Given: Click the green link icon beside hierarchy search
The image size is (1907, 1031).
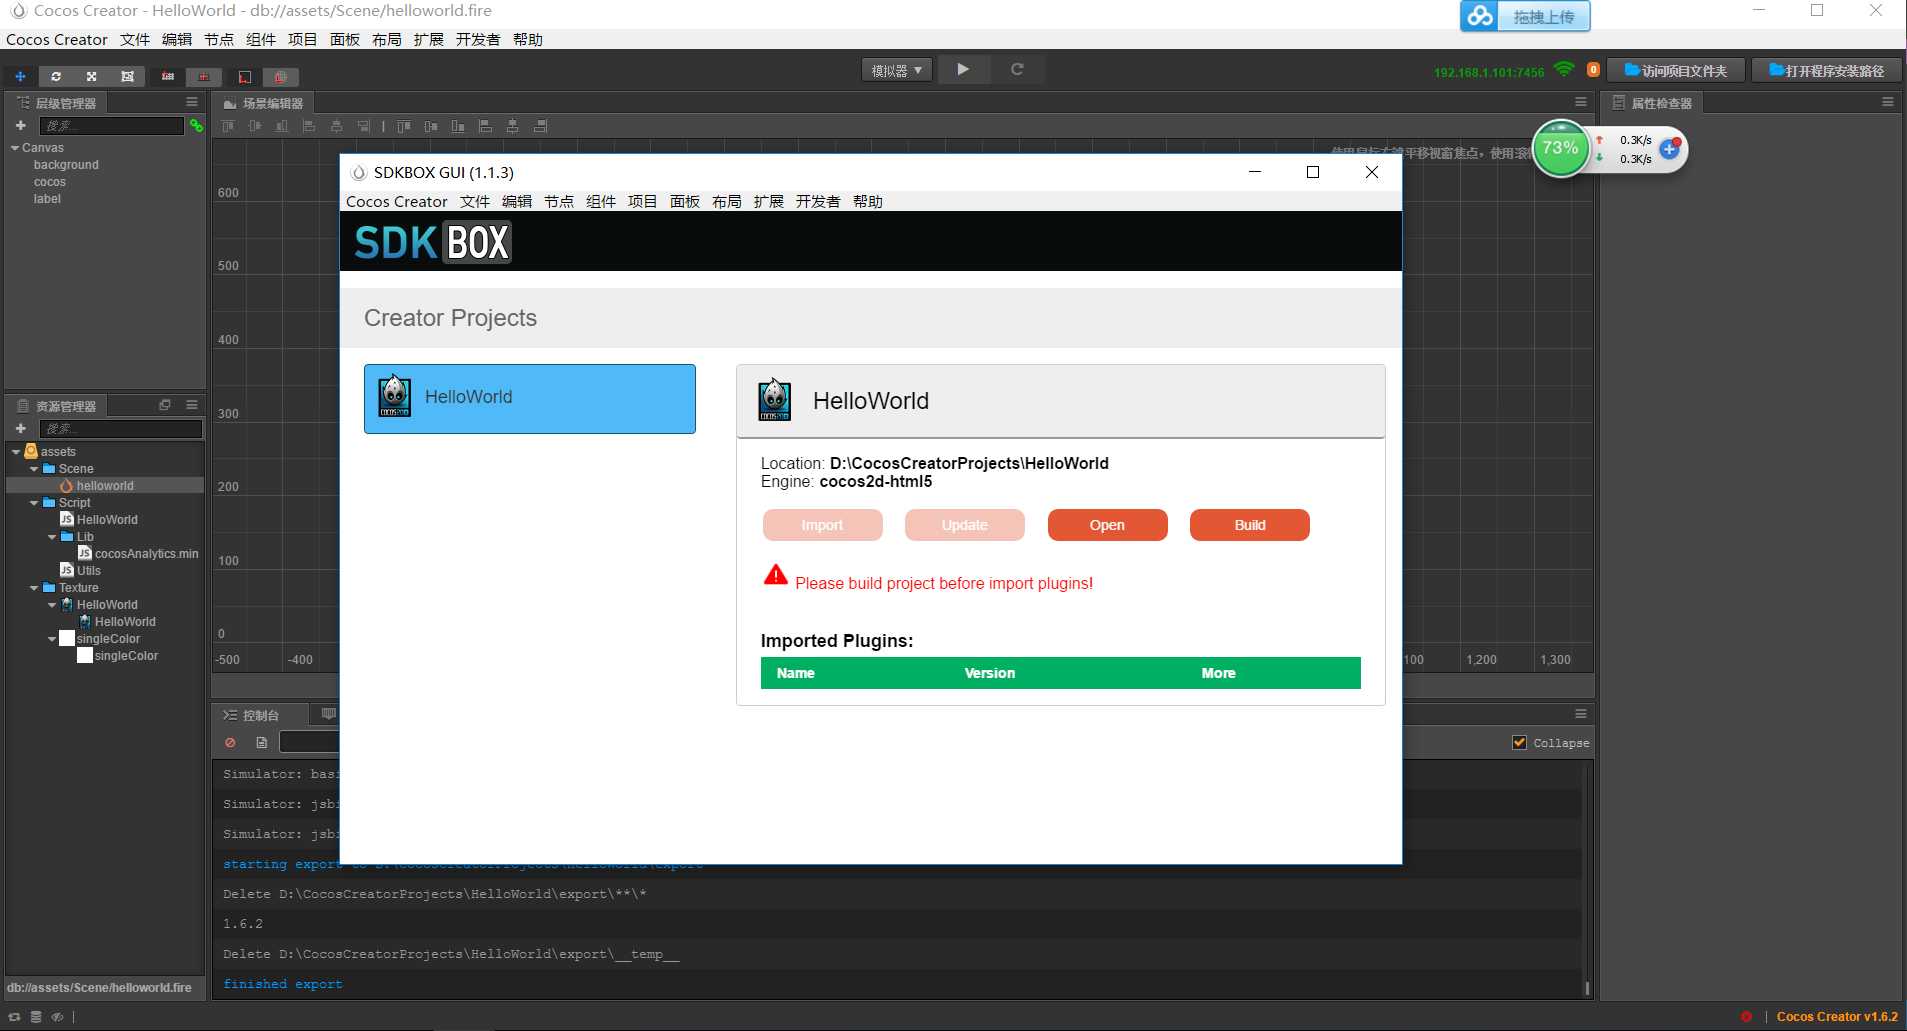Looking at the screenshot, I should [196, 125].
